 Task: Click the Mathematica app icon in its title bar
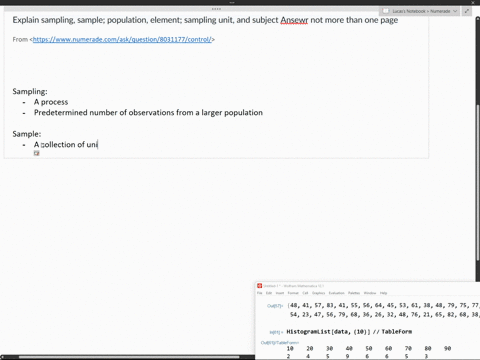259,286
